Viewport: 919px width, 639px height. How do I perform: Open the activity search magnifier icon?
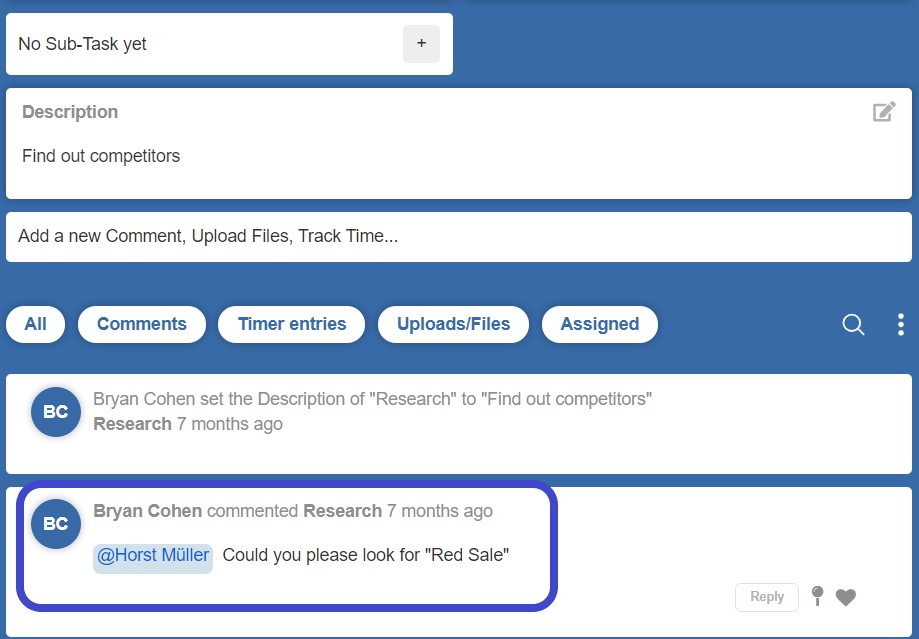(853, 324)
